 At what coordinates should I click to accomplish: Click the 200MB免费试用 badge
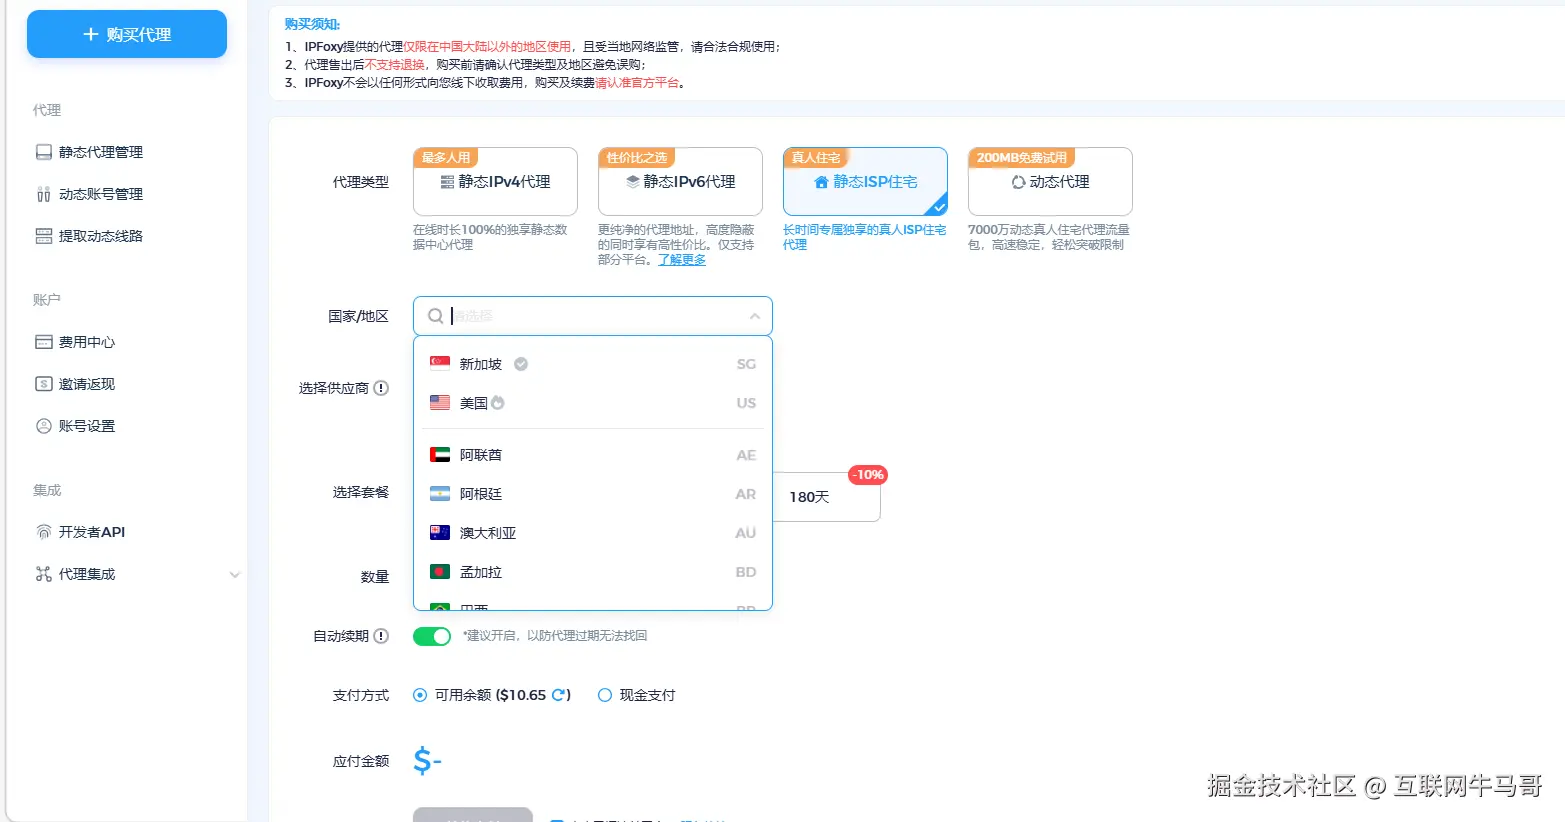pyautogui.click(x=1021, y=157)
